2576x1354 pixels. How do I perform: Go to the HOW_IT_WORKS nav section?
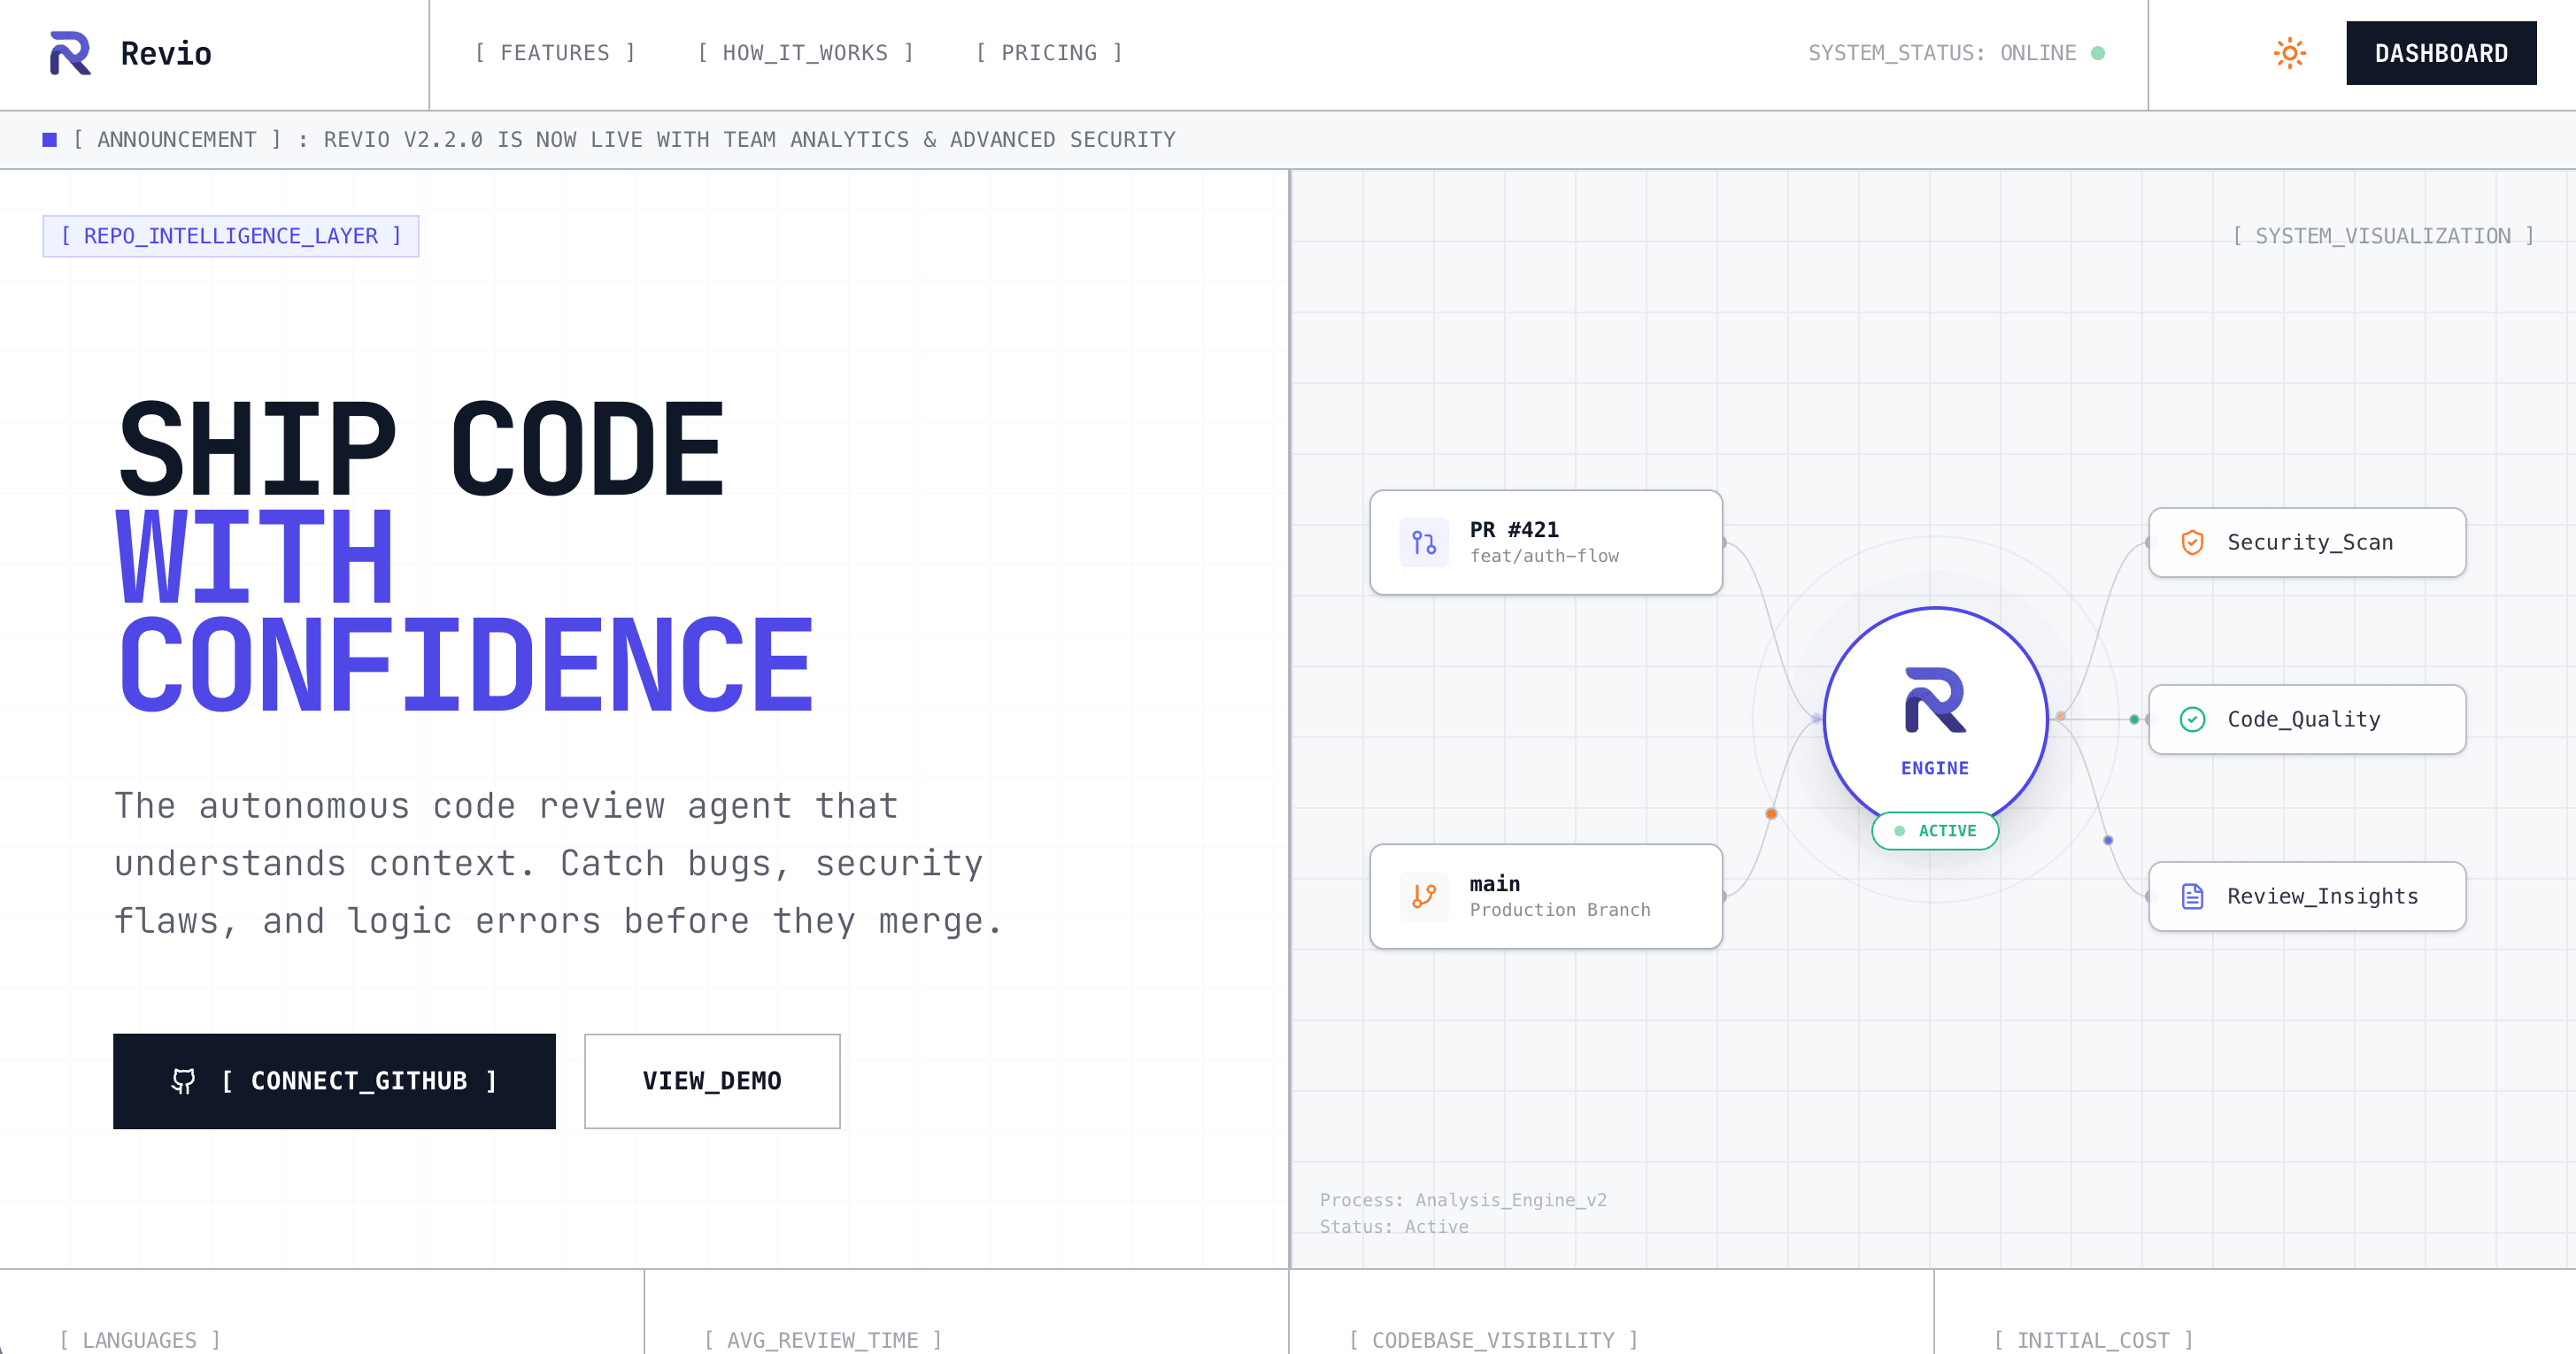pos(805,53)
